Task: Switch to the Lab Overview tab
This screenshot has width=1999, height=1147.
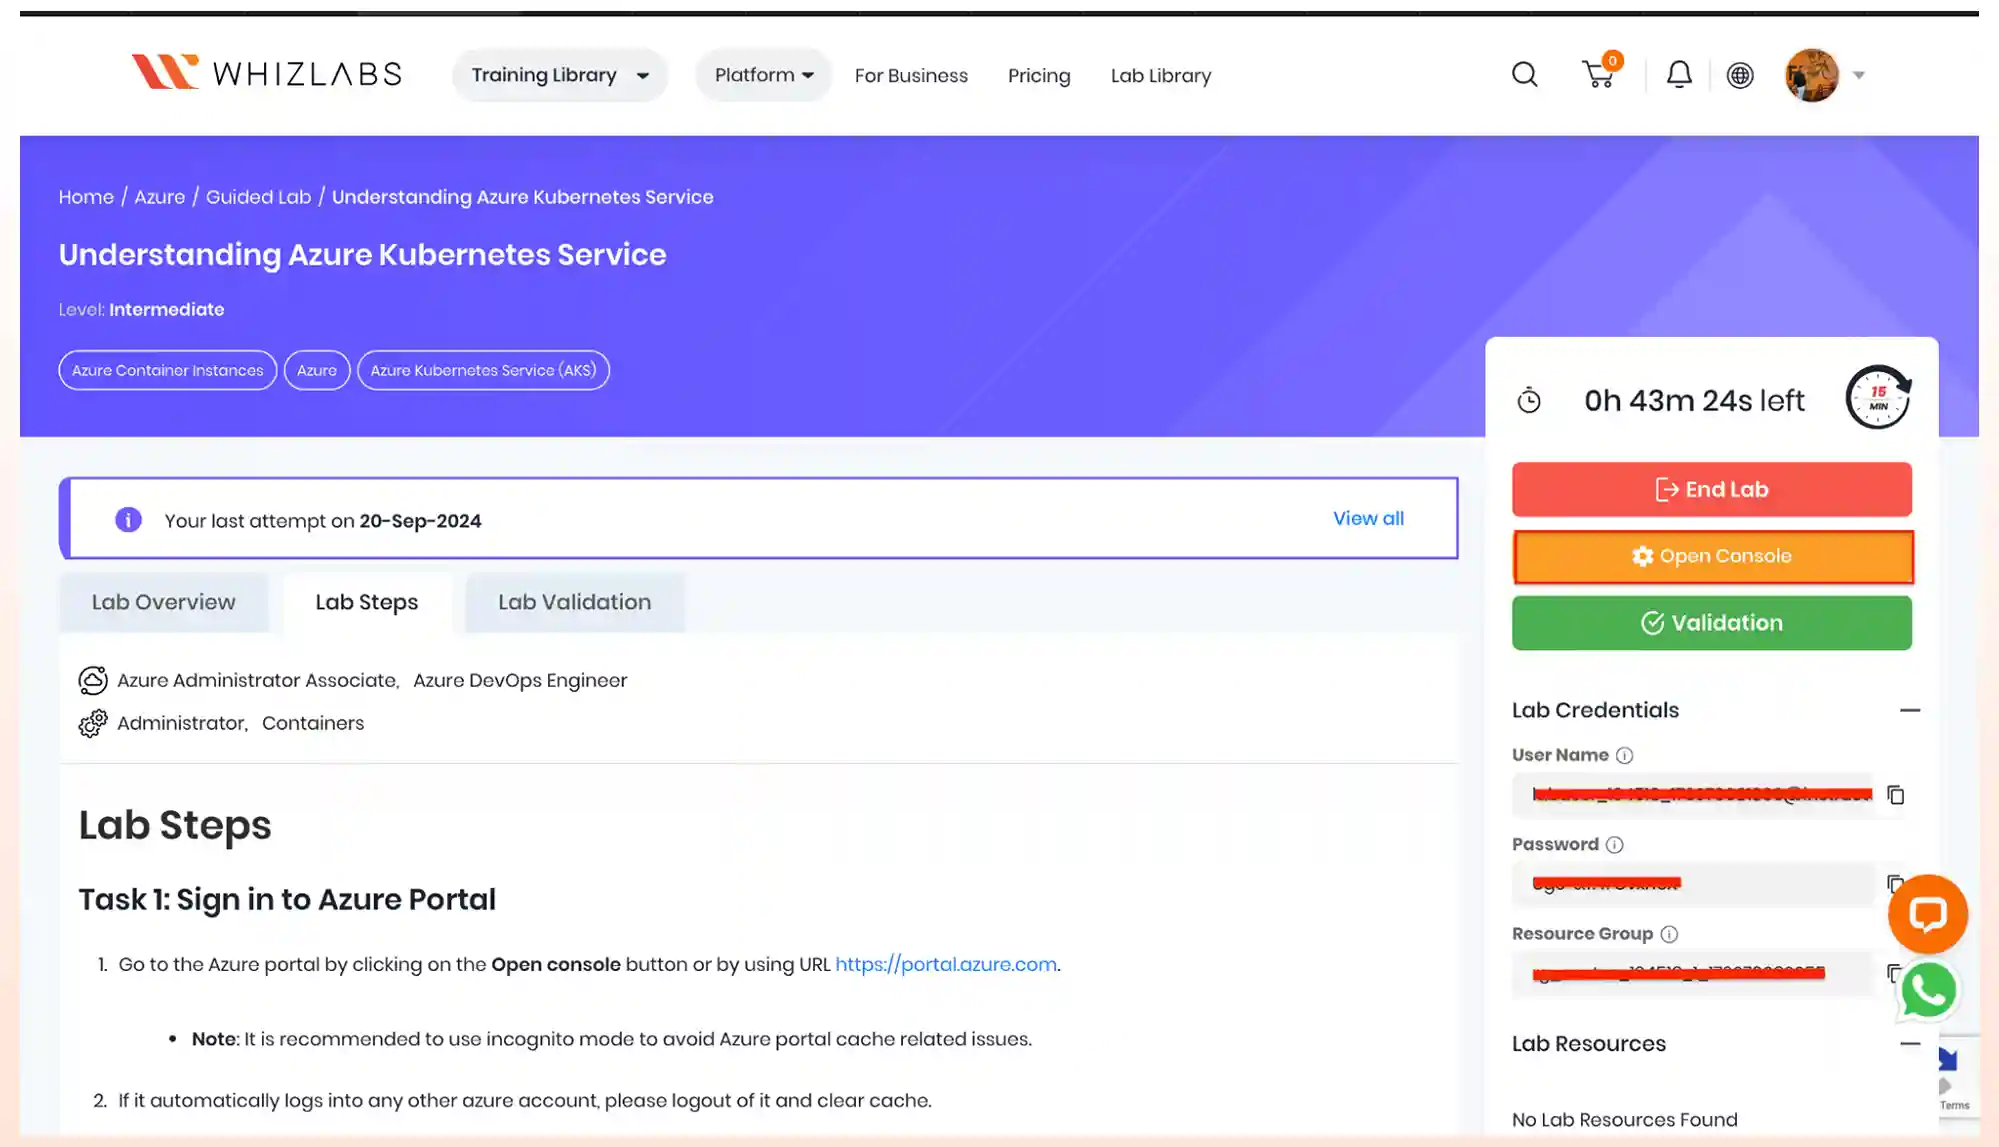Action: pos(164,602)
